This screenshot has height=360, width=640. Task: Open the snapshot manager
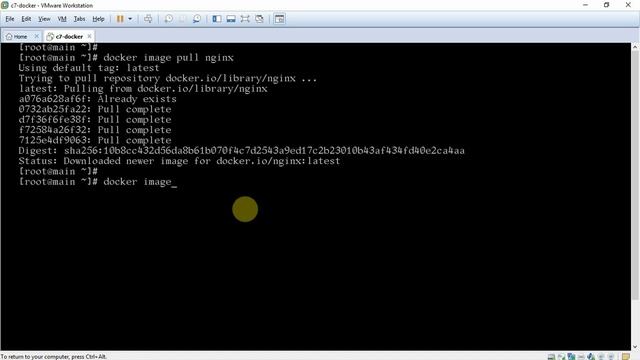click(x=197, y=19)
